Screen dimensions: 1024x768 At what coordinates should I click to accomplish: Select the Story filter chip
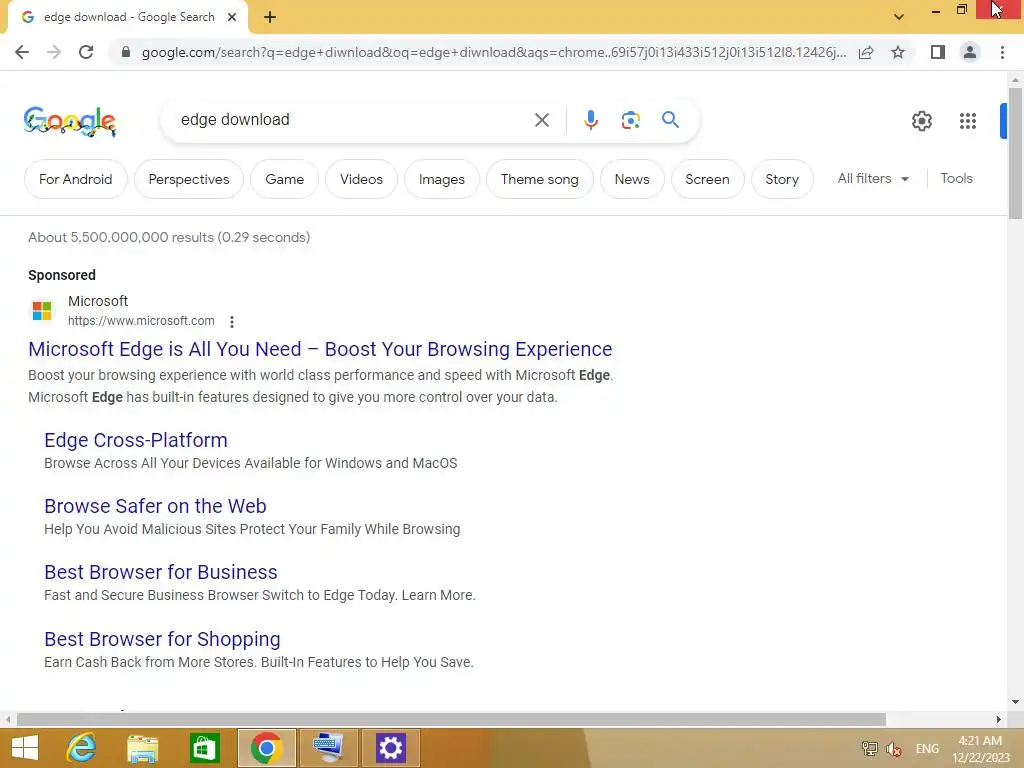point(782,179)
